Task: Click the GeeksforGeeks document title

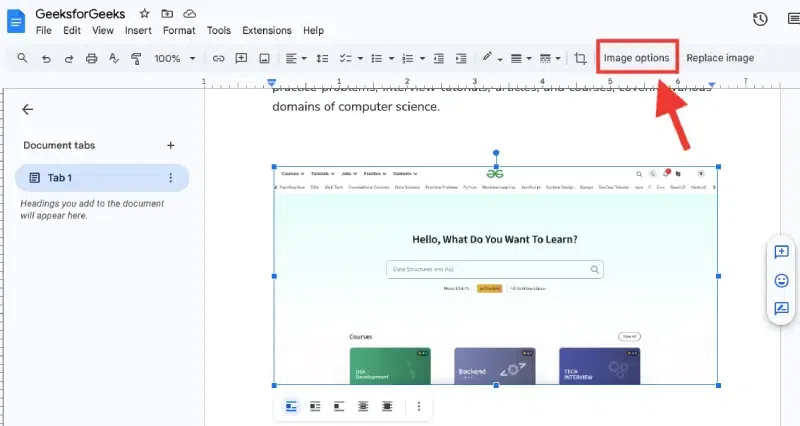Action: pos(80,14)
